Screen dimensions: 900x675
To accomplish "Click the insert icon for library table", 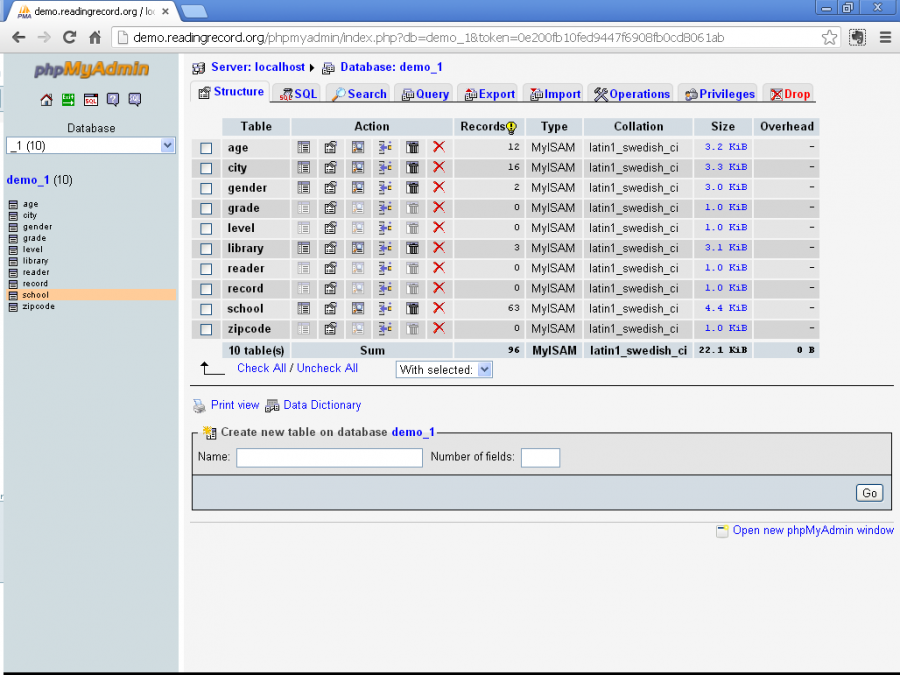I will (384, 248).
